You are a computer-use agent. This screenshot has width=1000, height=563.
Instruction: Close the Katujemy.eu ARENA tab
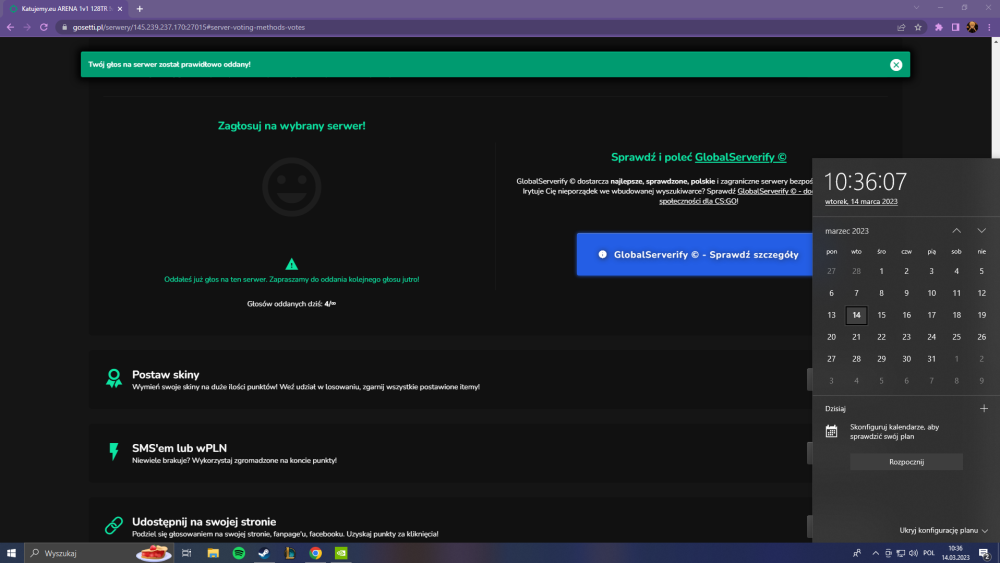tap(120, 9)
